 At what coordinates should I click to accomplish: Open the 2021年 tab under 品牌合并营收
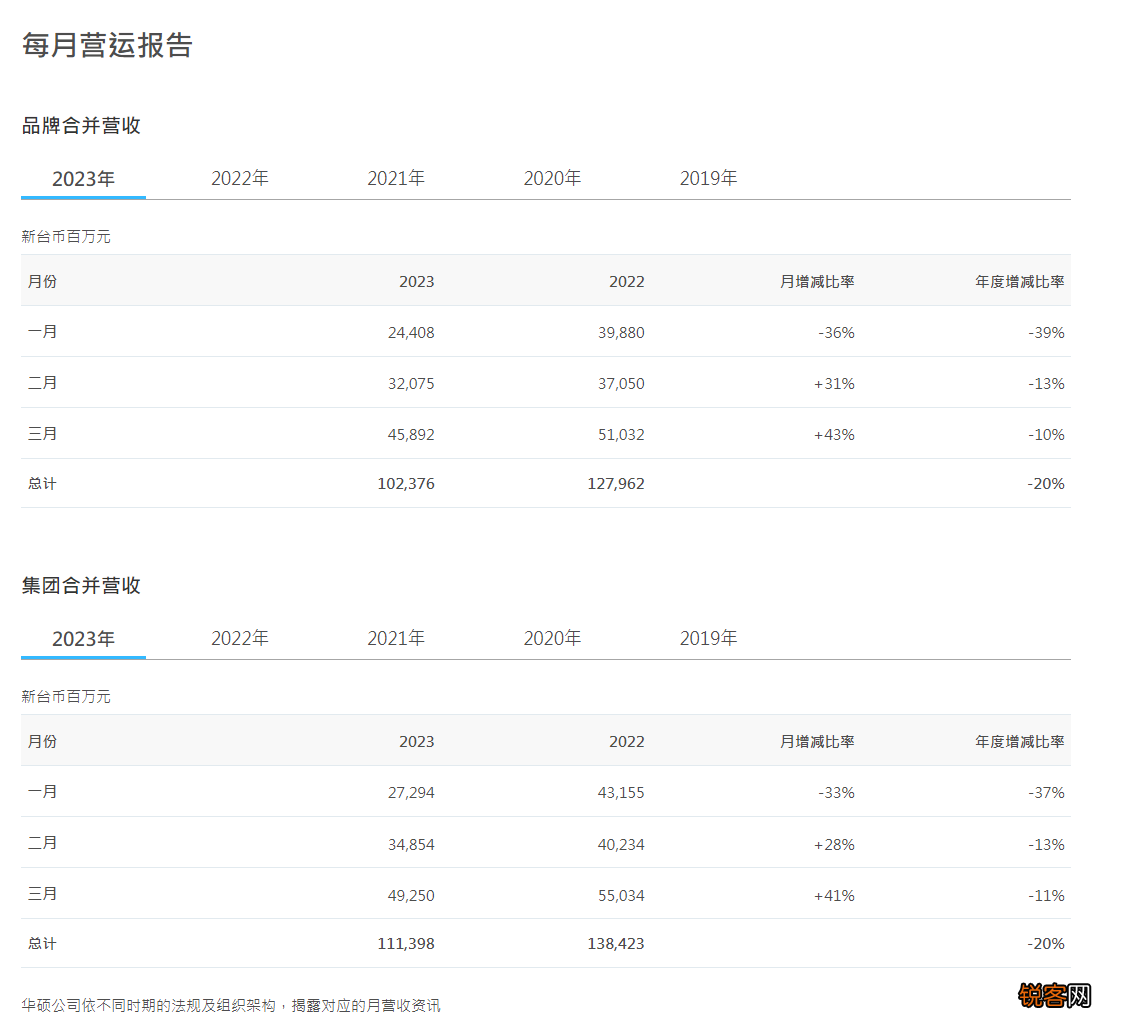click(x=396, y=179)
